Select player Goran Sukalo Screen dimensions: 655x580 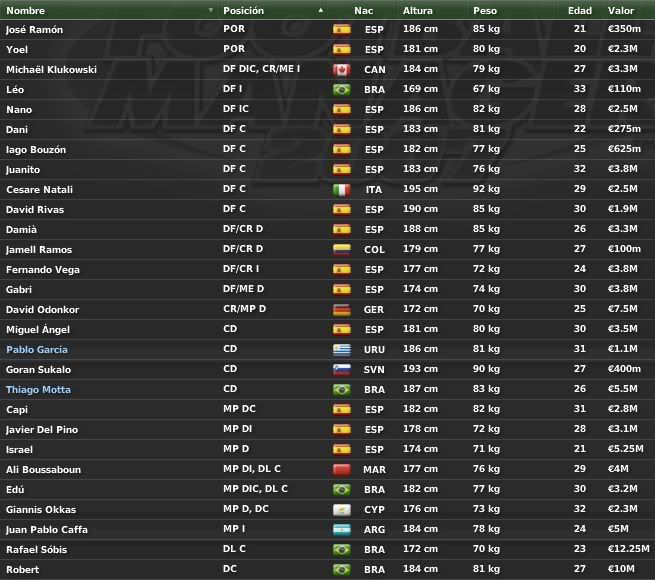point(38,369)
